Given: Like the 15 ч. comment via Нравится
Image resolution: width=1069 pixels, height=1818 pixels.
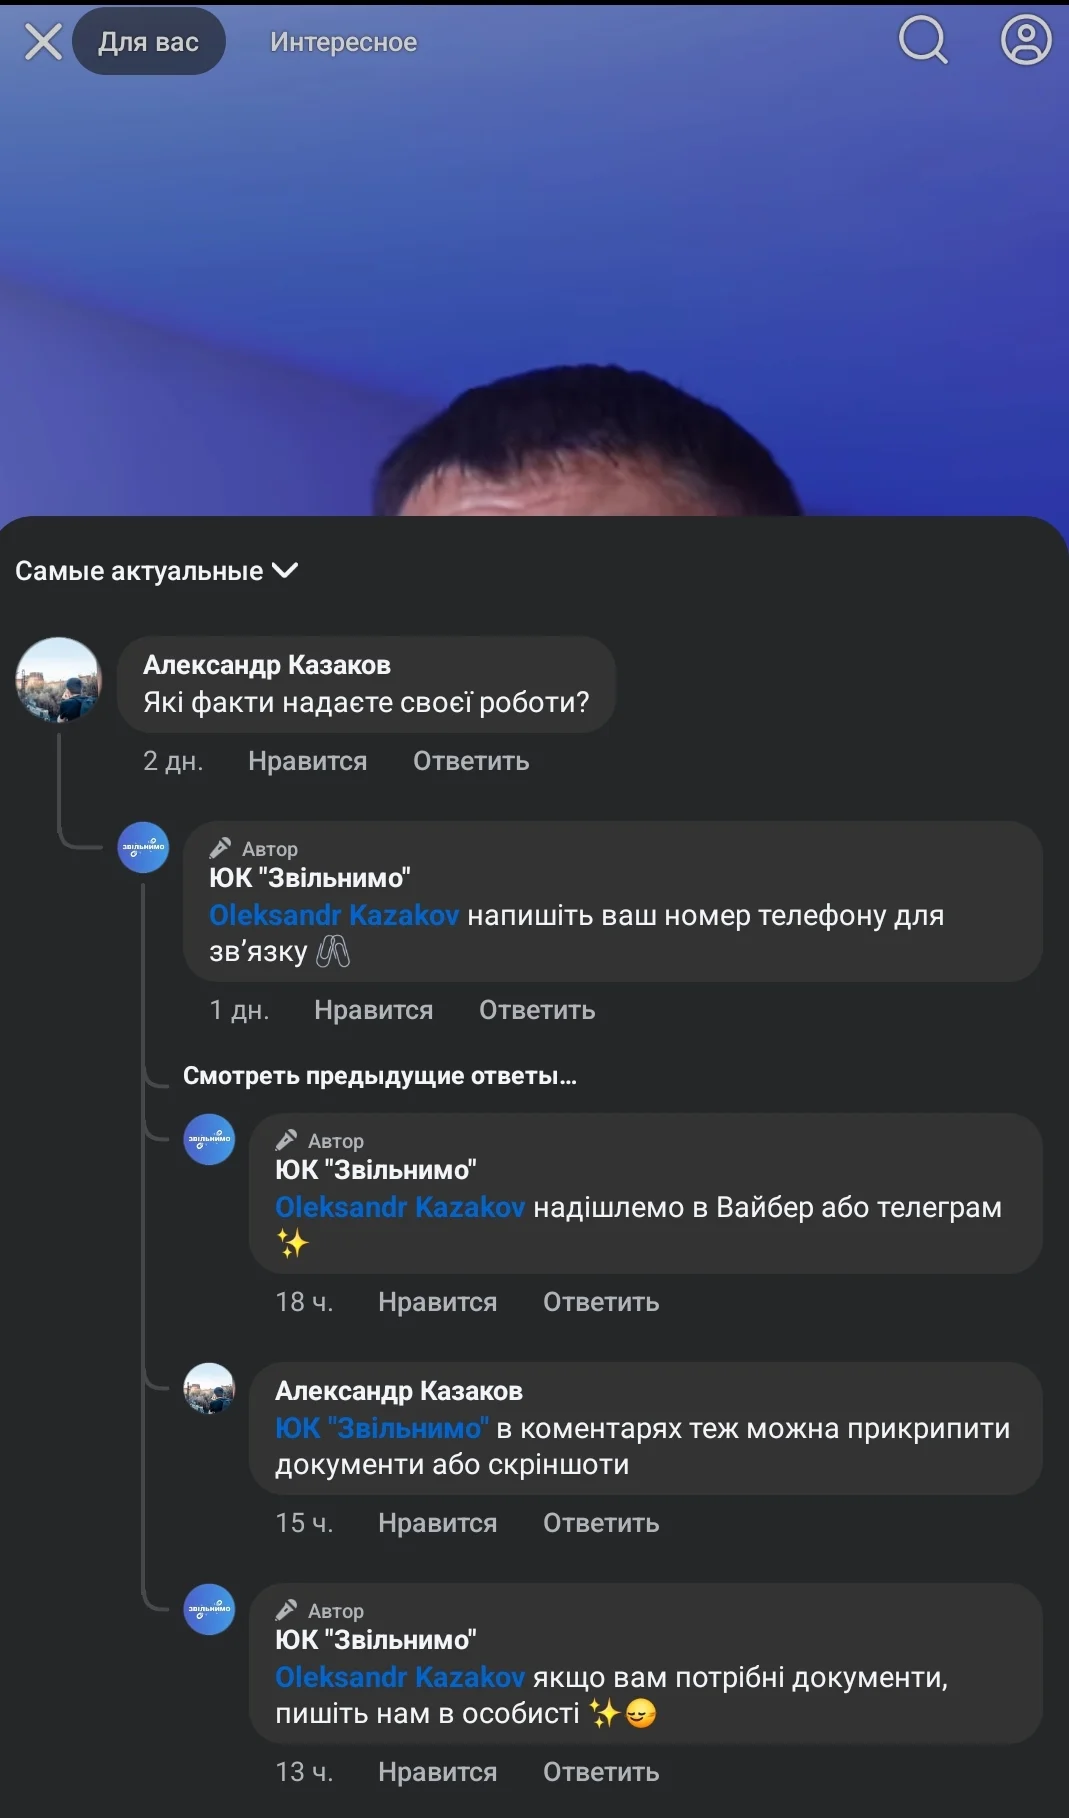Looking at the screenshot, I should tap(435, 1523).
